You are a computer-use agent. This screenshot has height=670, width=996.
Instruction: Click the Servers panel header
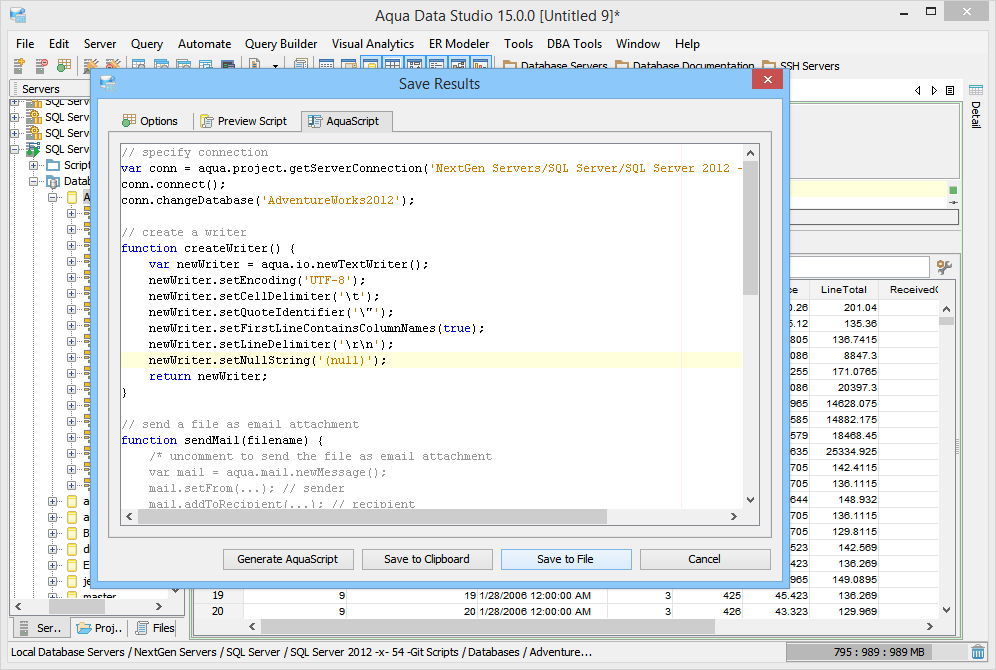(x=50, y=89)
